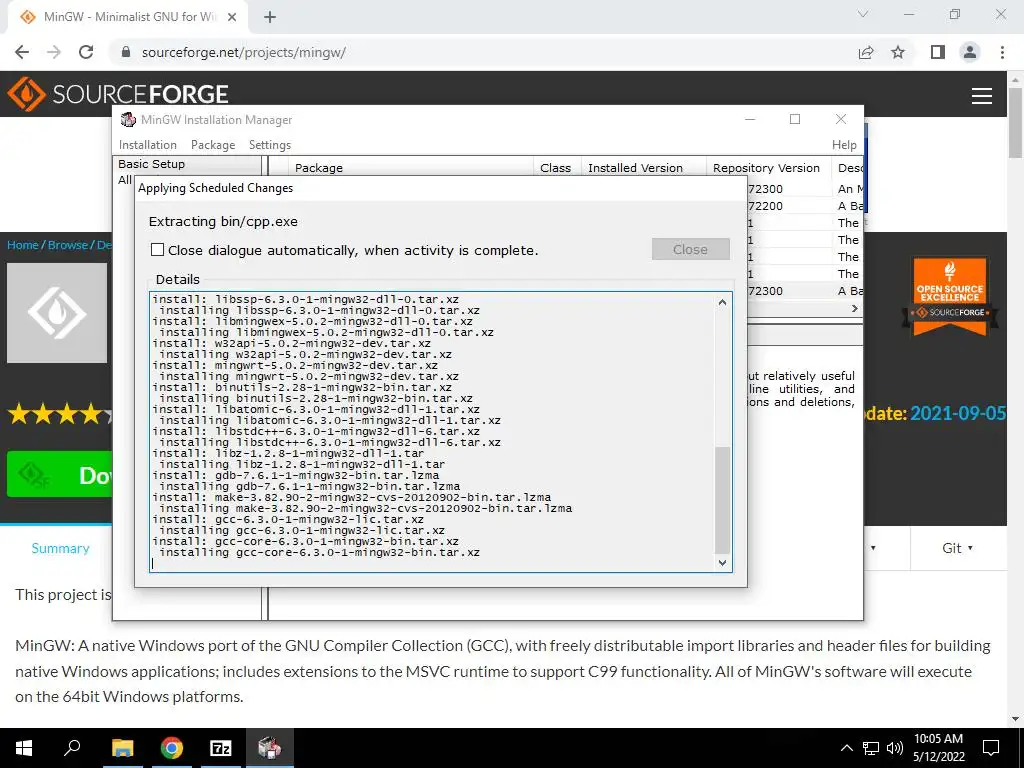This screenshot has width=1024, height=768.
Task: Click MinGW installer taskbar icon
Action: tap(270, 748)
